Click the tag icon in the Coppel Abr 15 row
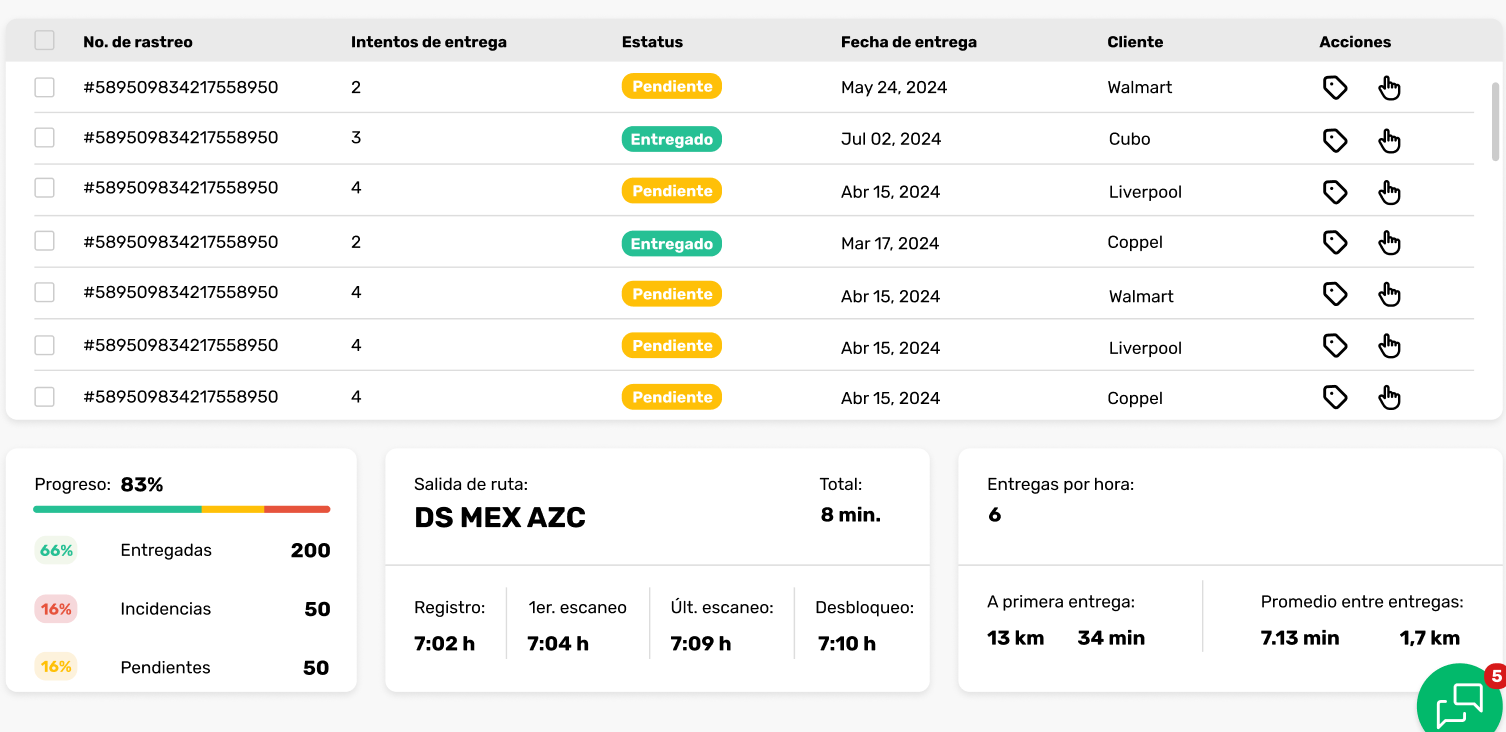 click(1335, 397)
